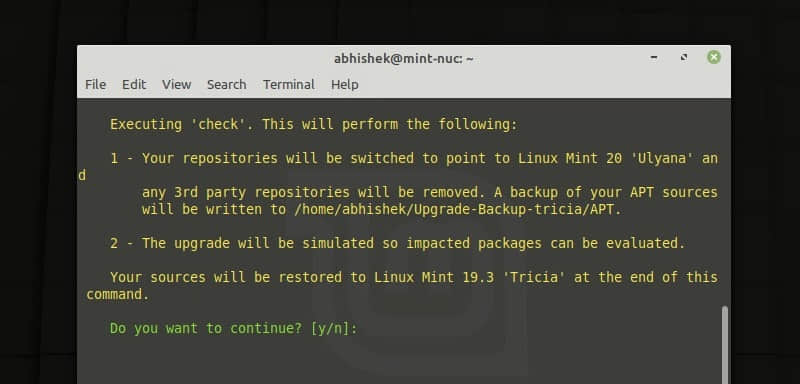Viewport: 800px width, 384px height.
Task: Click the terminal vertical scrollbar thumb
Action: (725, 345)
